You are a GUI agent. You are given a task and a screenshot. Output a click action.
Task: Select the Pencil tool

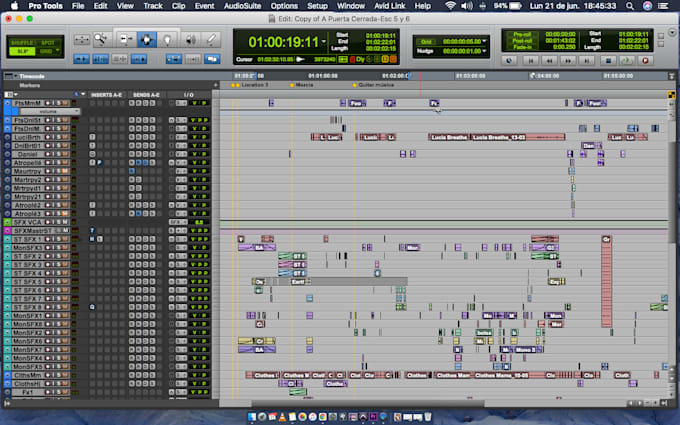click(211, 39)
